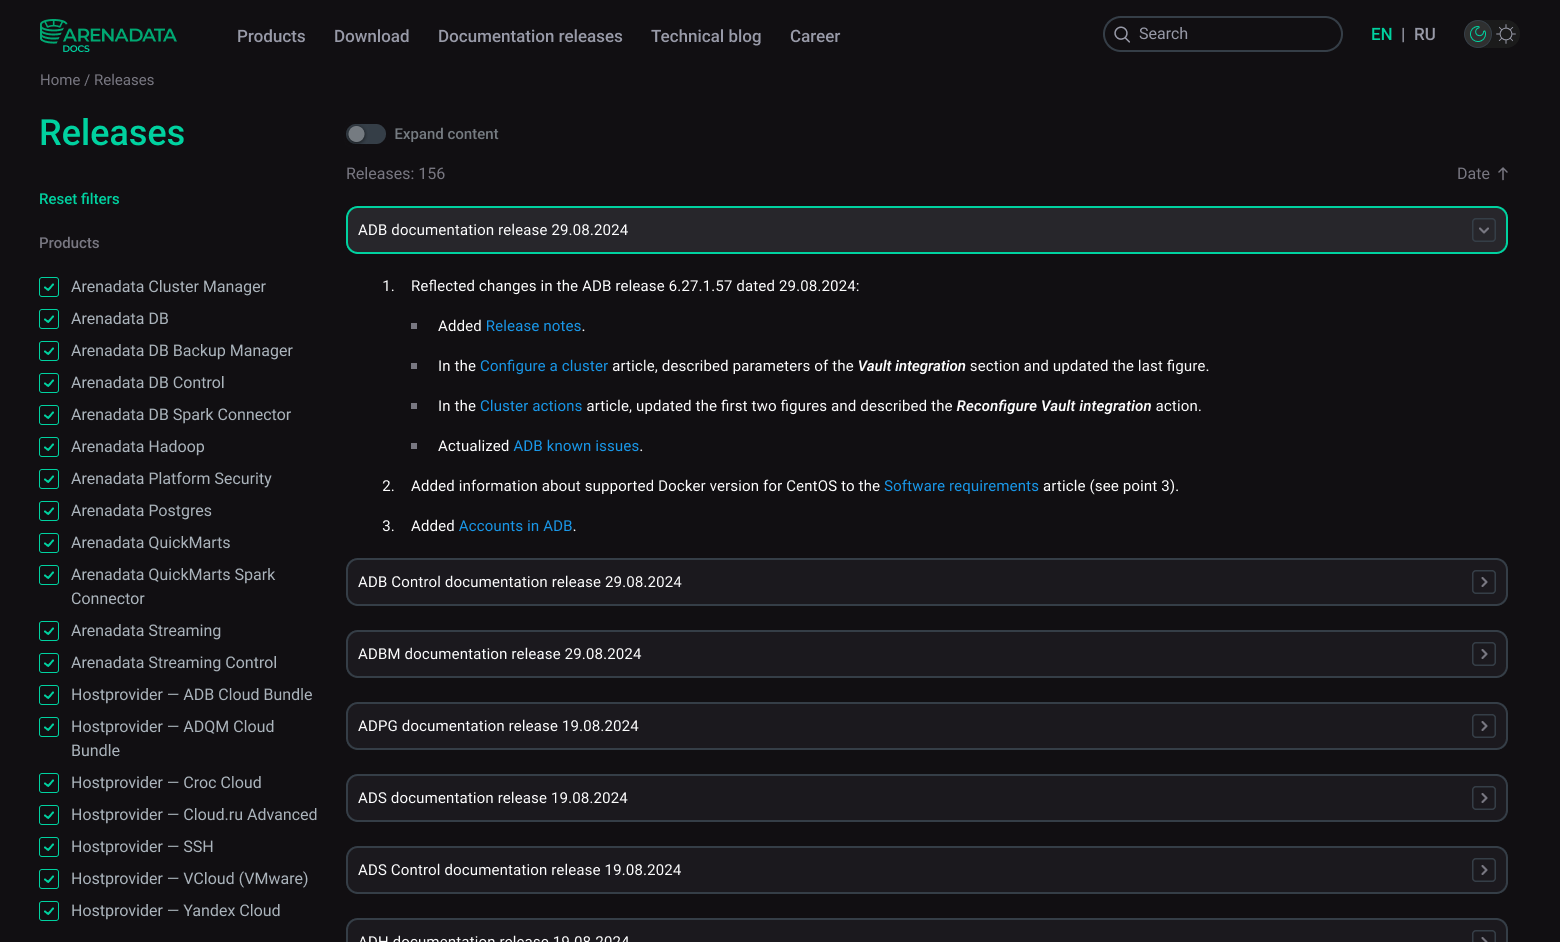Open the Technical blog menu item
The height and width of the screenshot is (942, 1560).
[x=705, y=36]
